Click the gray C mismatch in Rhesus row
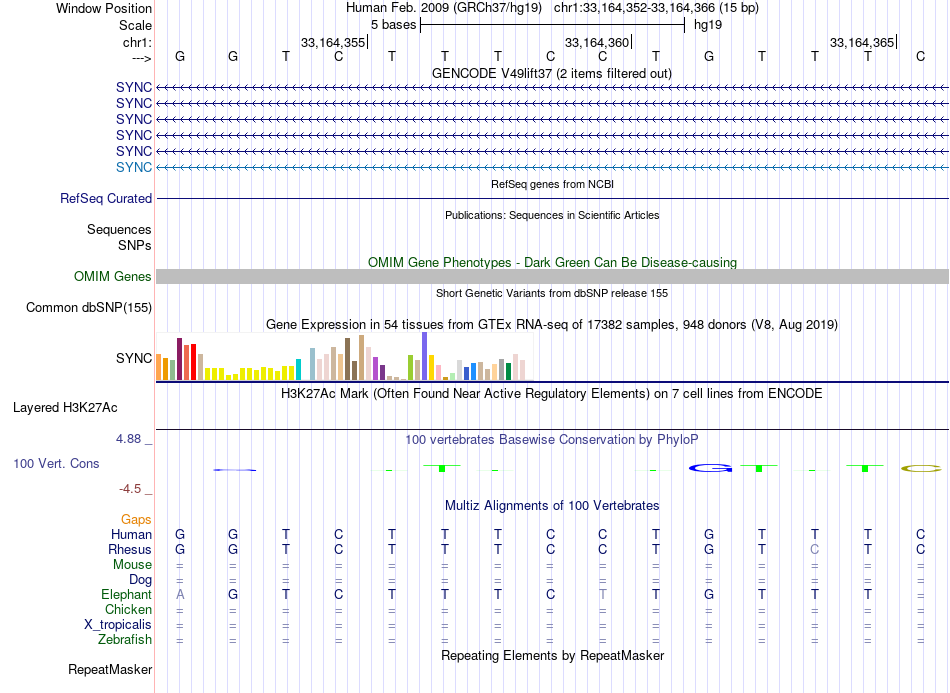The height and width of the screenshot is (693, 950). point(815,549)
